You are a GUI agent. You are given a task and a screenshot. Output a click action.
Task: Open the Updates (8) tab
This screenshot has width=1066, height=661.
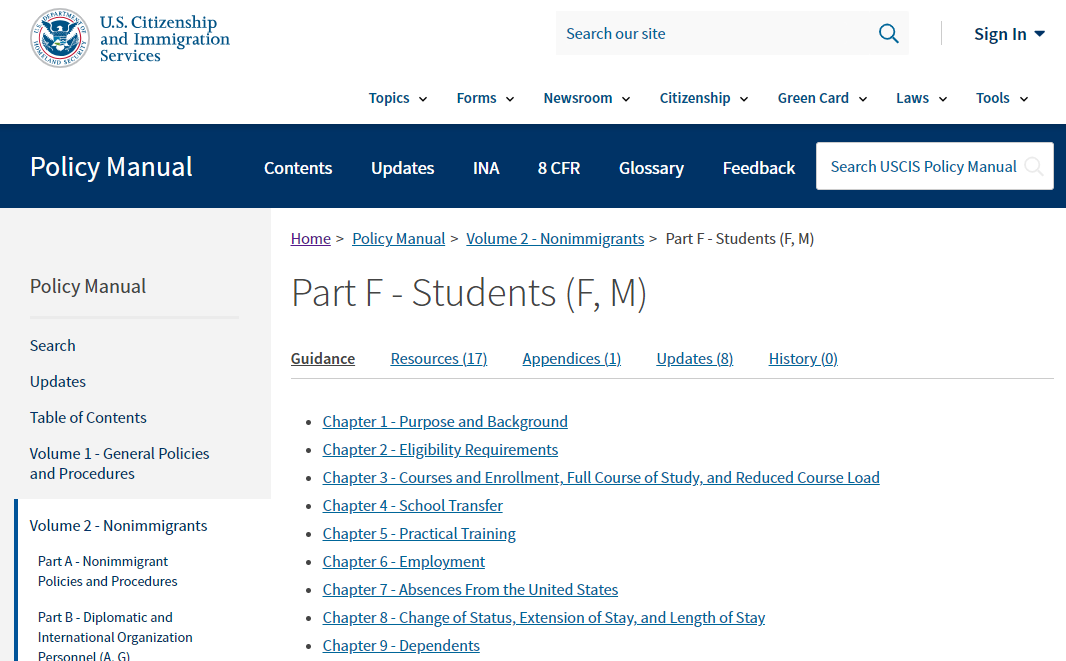[x=694, y=359]
